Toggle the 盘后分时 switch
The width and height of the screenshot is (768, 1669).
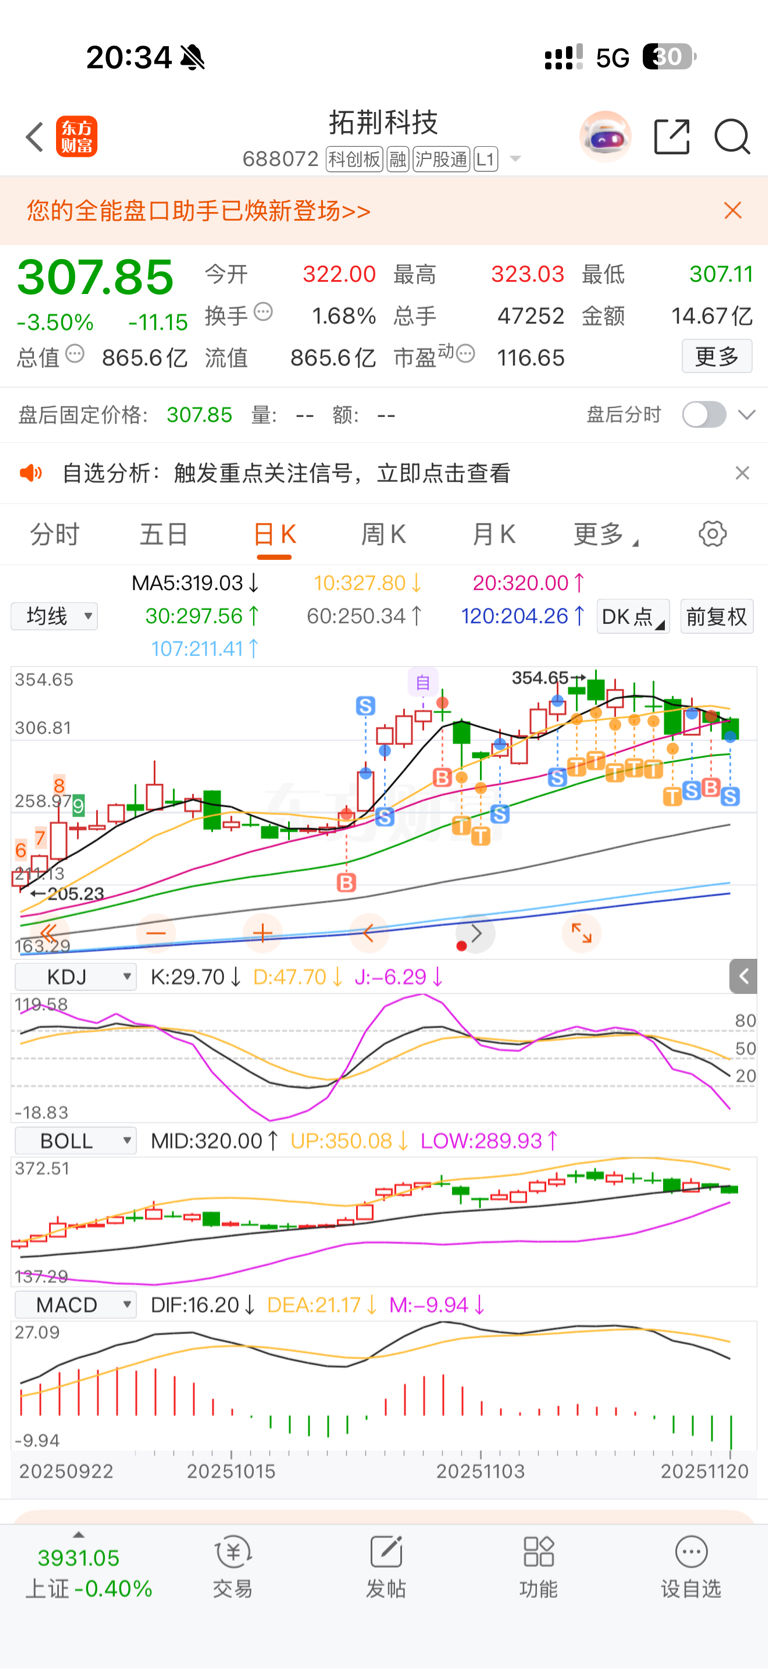click(704, 415)
